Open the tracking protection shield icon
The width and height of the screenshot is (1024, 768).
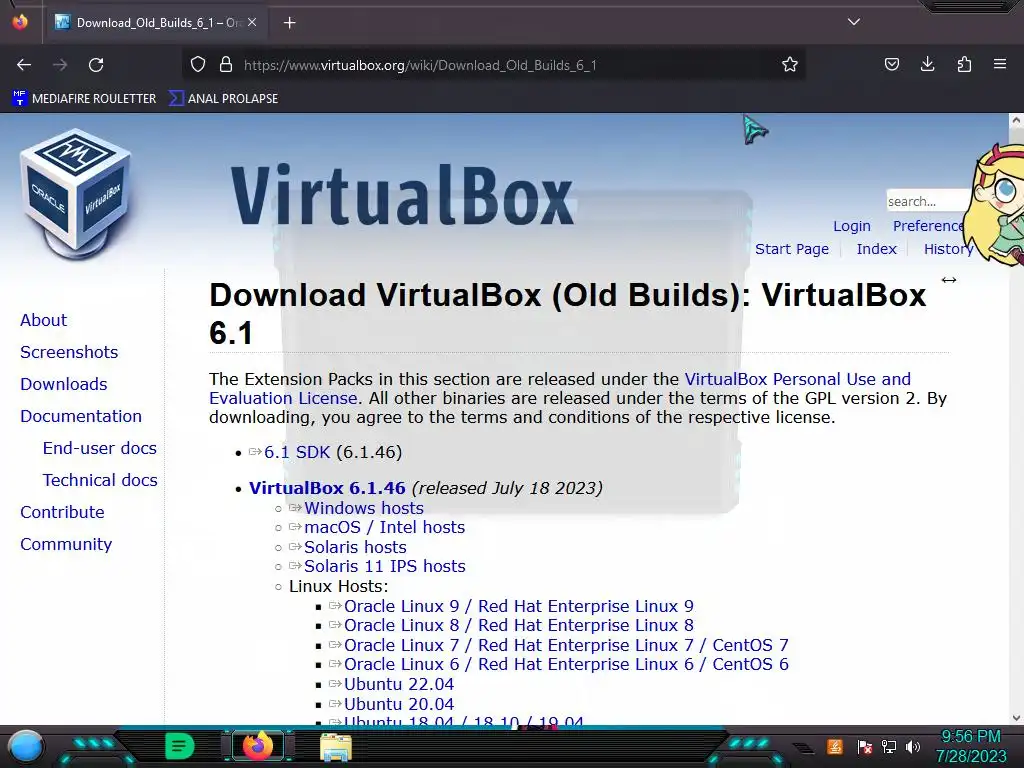[x=198, y=65]
